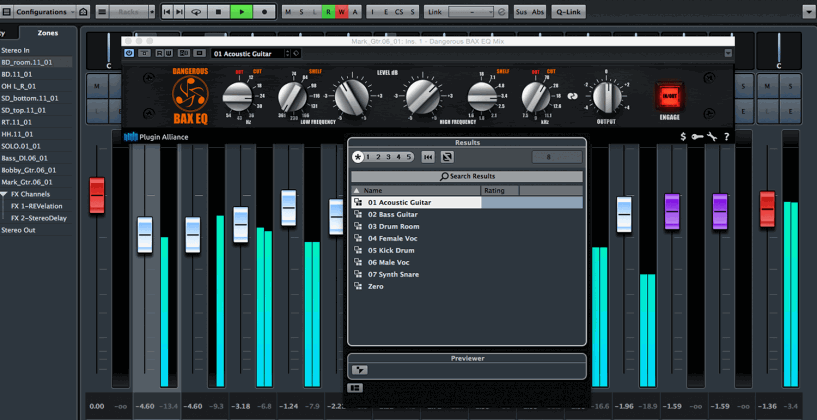The height and width of the screenshot is (420, 817).
Task: Collapse the FX Channels folder
Action: pyautogui.click(x=4, y=194)
